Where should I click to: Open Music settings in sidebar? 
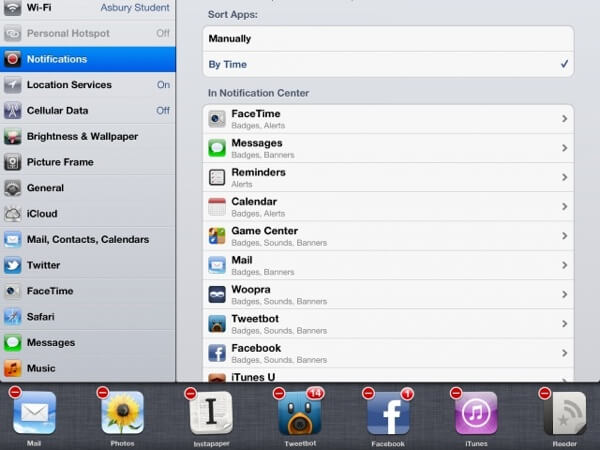tap(88, 368)
